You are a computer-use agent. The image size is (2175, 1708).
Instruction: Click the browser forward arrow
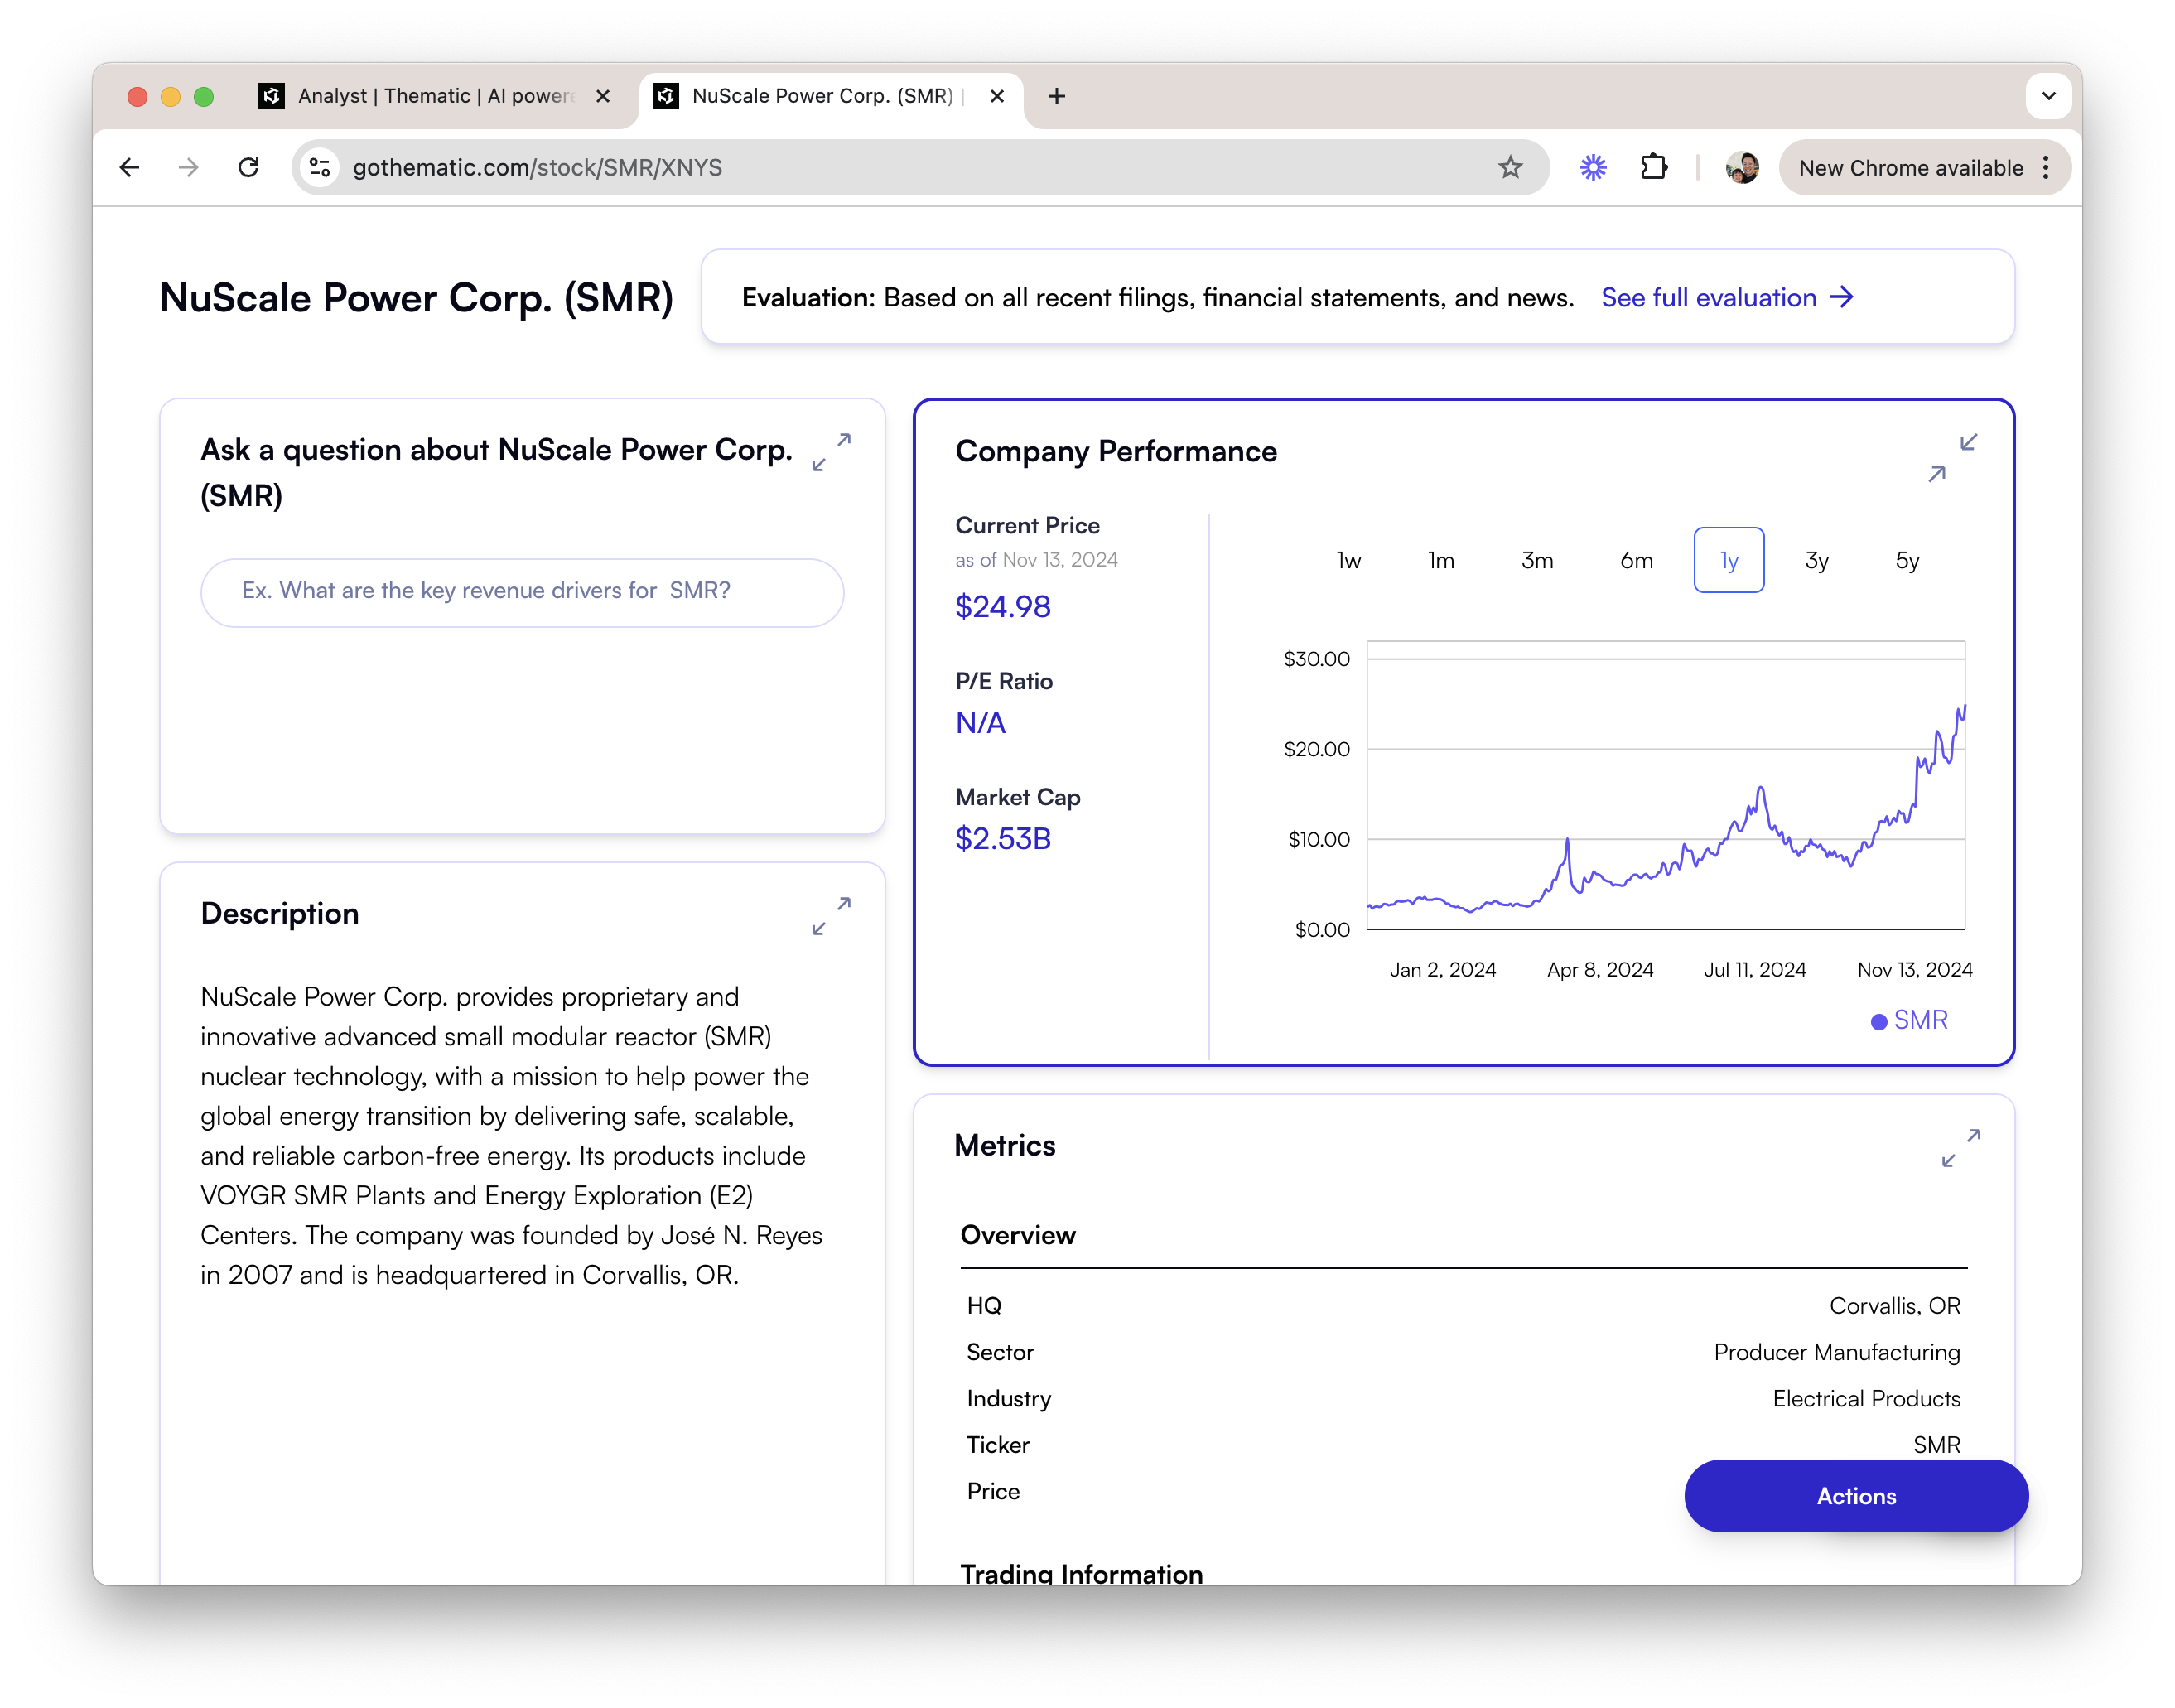click(188, 167)
